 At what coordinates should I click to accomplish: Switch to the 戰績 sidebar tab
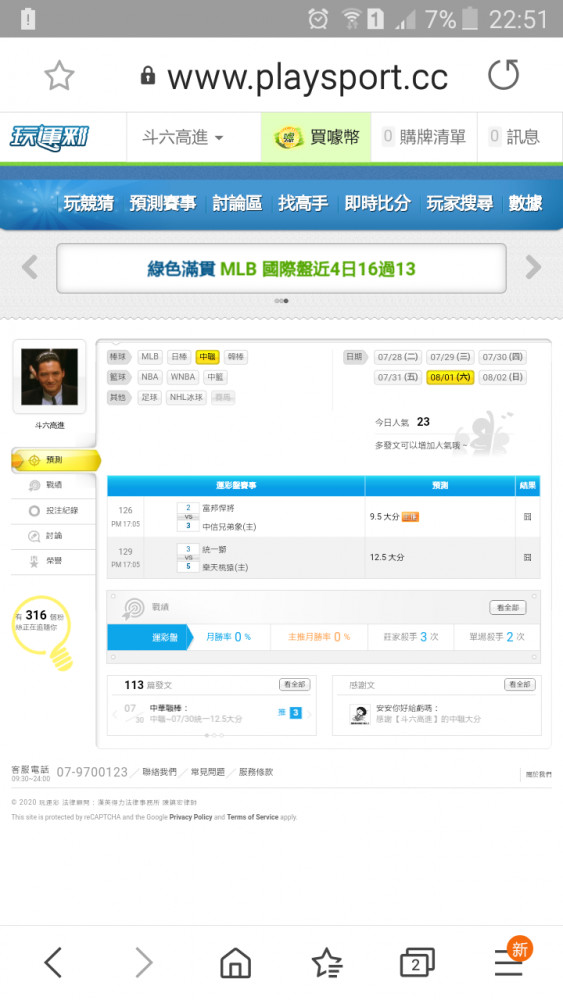(x=54, y=485)
